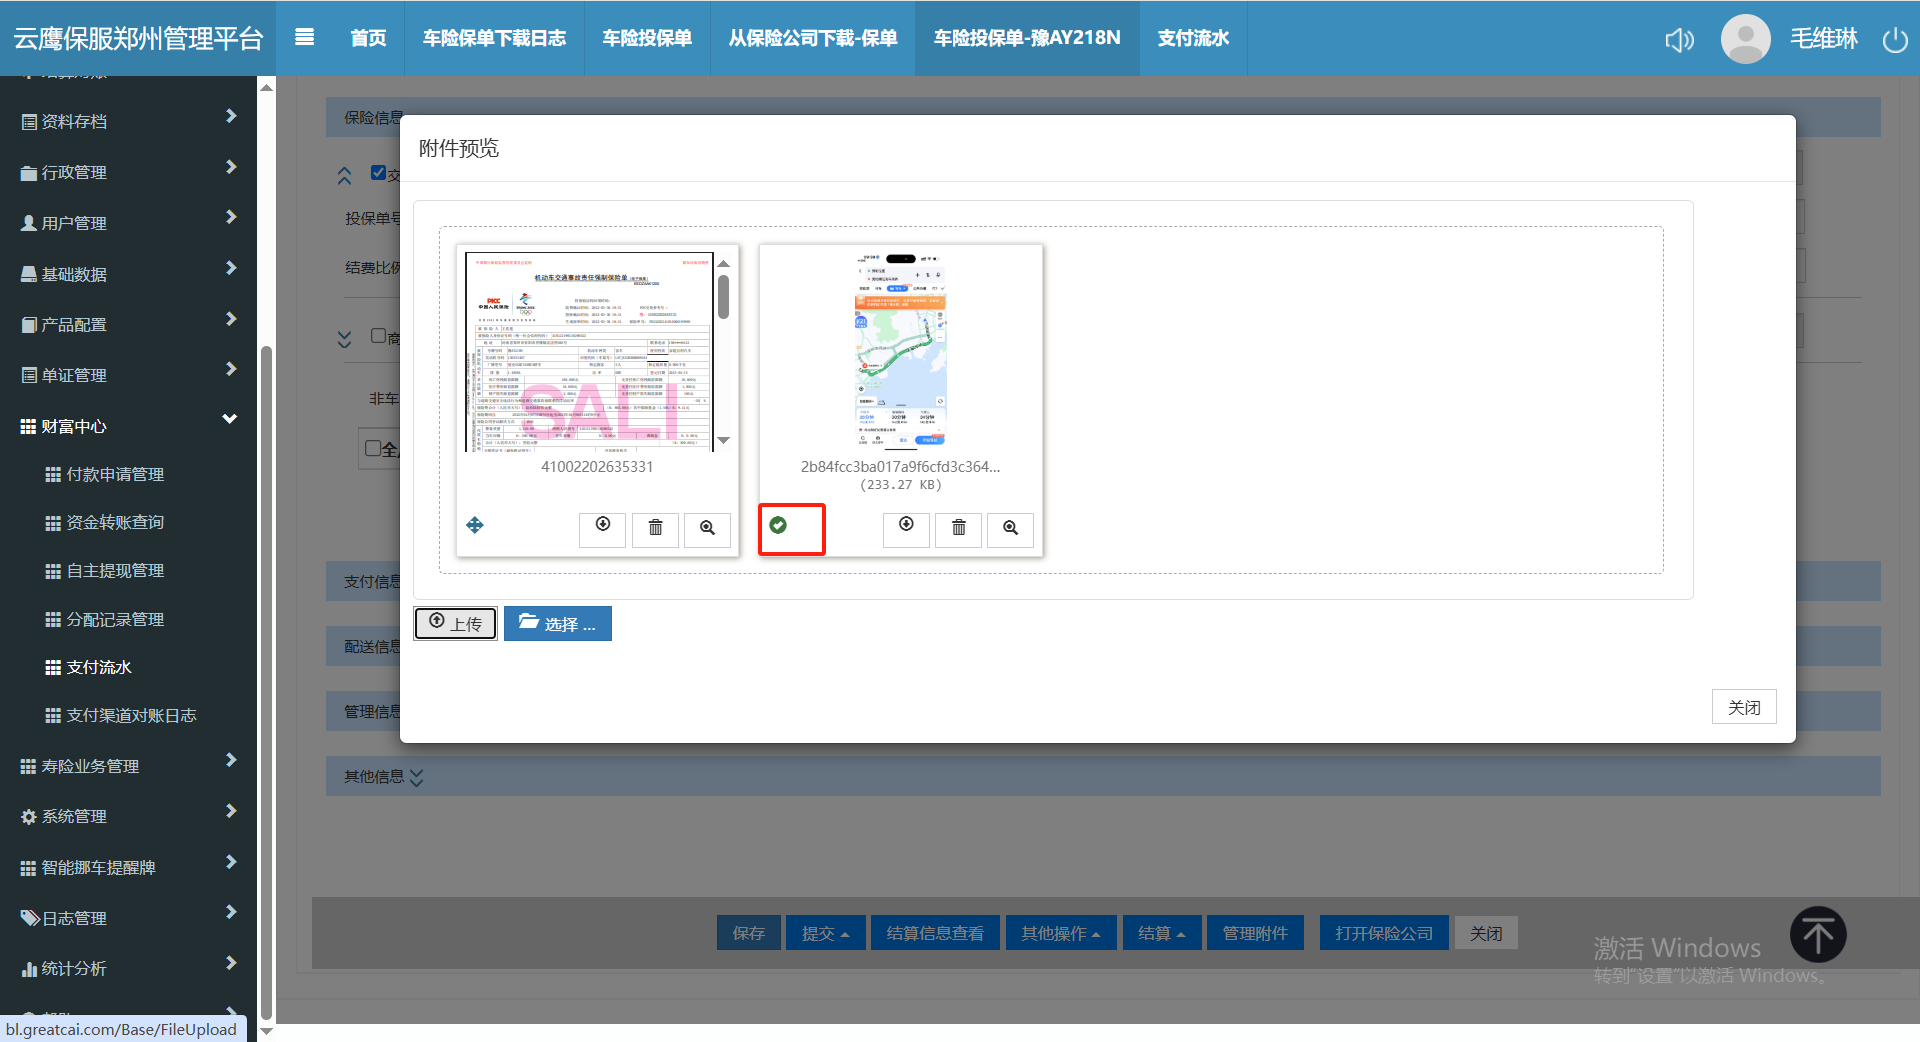
Task: Collapse section with the double-up chevron
Action: point(344,177)
